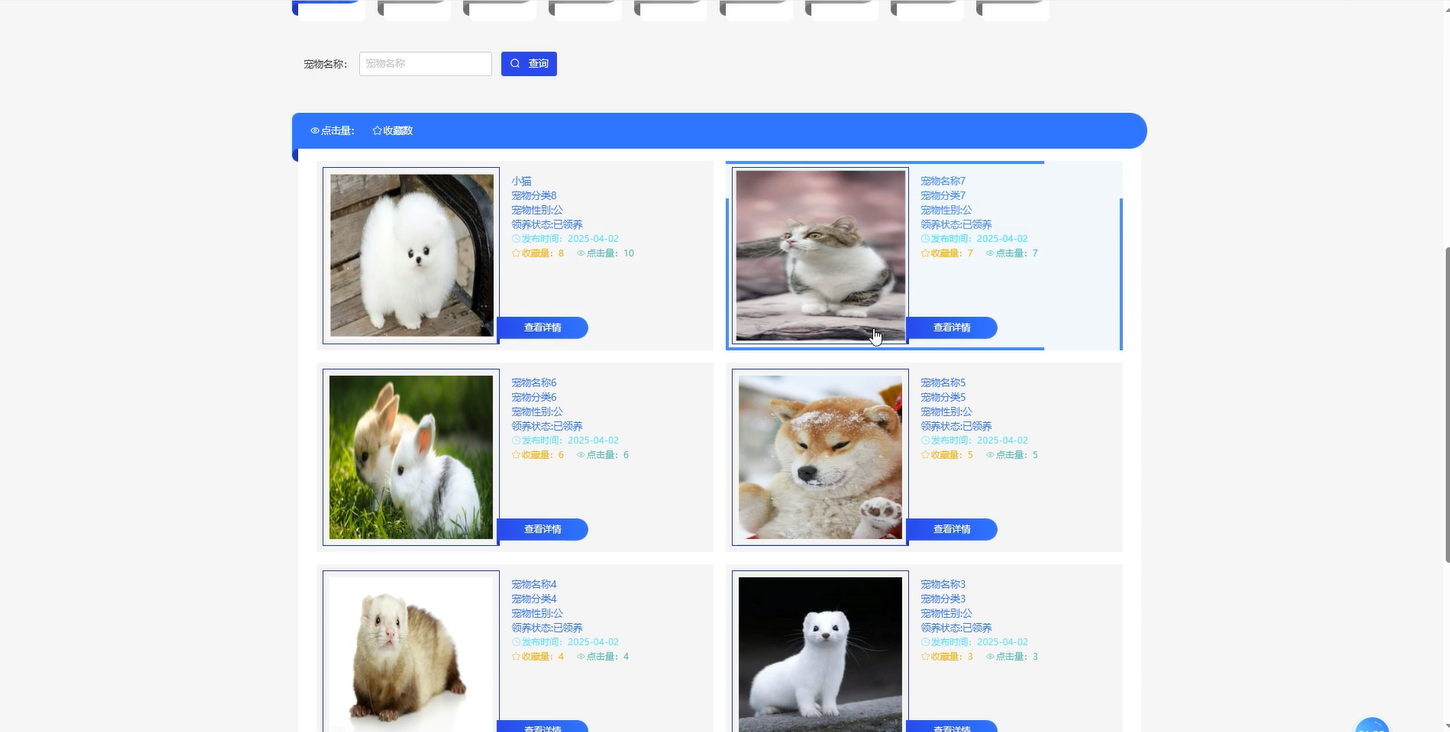1450x732 pixels.
Task: Click the category text 宠物分类3
Action: pyautogui.click(x=943, y=599)
